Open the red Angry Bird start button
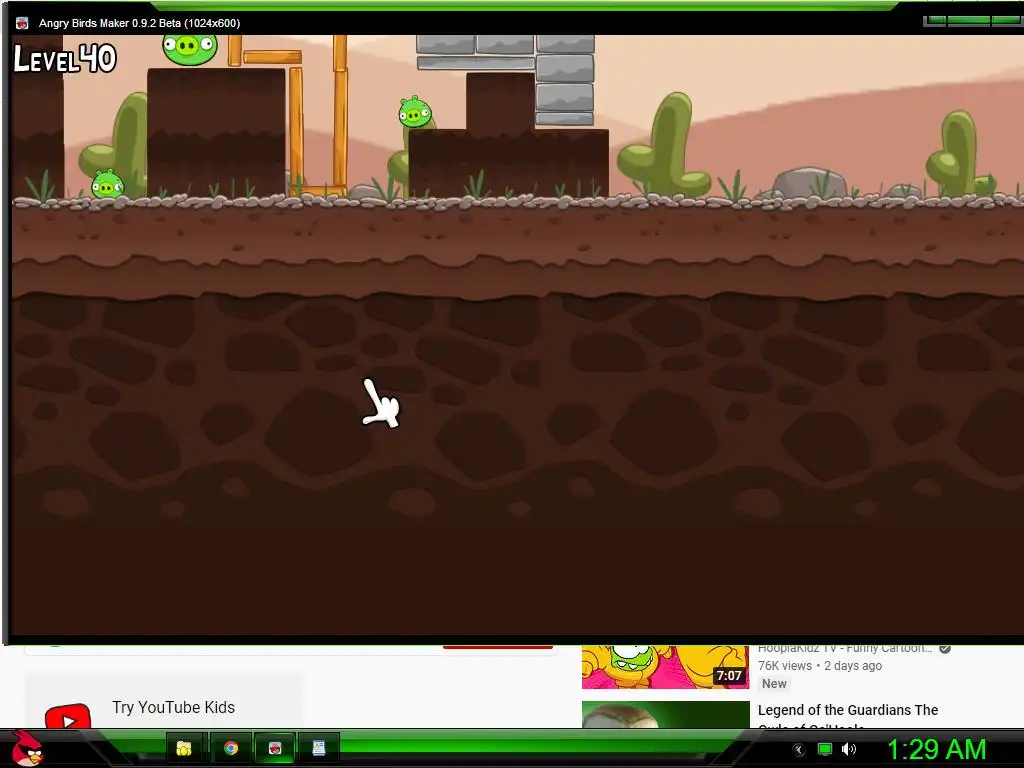Image resolution: width=1024 pixels, height=768 pixels. coord(27,748)
